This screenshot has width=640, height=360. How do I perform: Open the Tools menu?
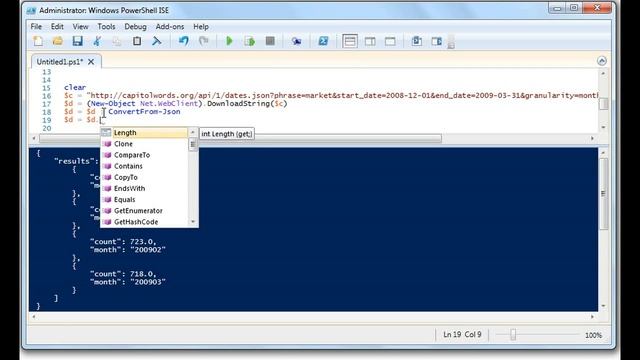pyautogui.click(x=106, y=27)
